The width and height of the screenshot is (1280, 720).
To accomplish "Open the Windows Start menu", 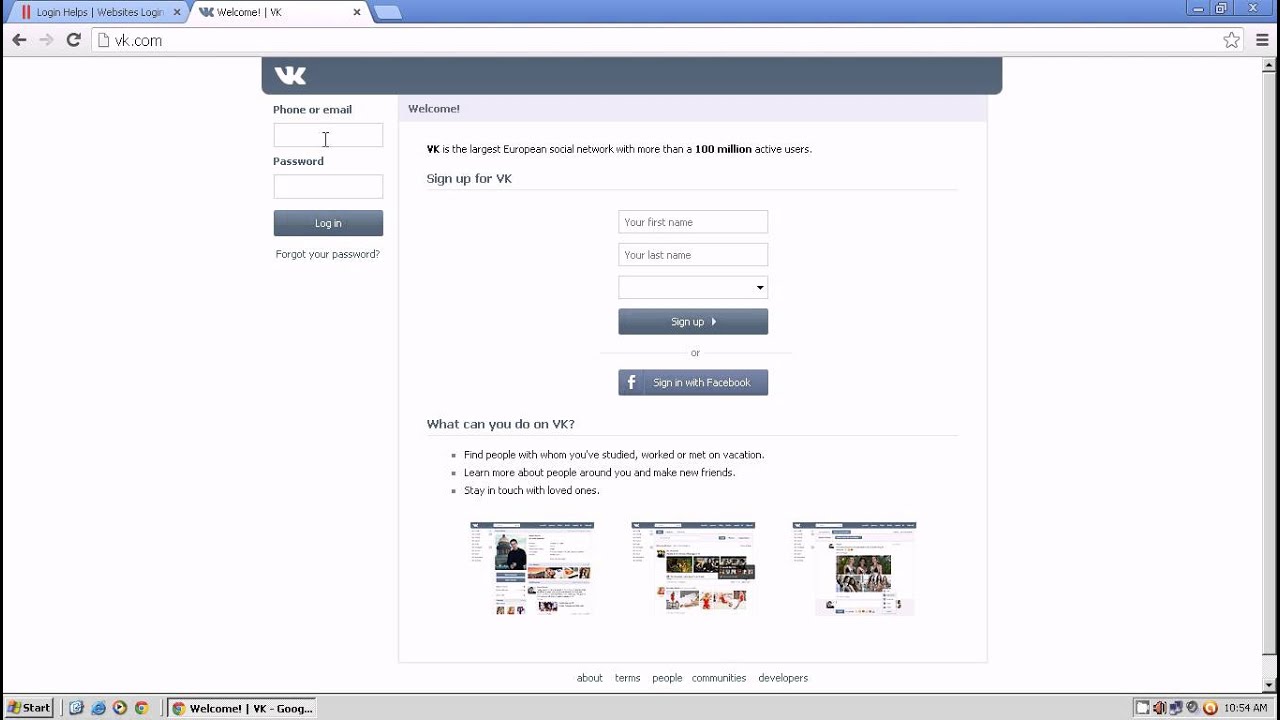I will pos(29,708).
